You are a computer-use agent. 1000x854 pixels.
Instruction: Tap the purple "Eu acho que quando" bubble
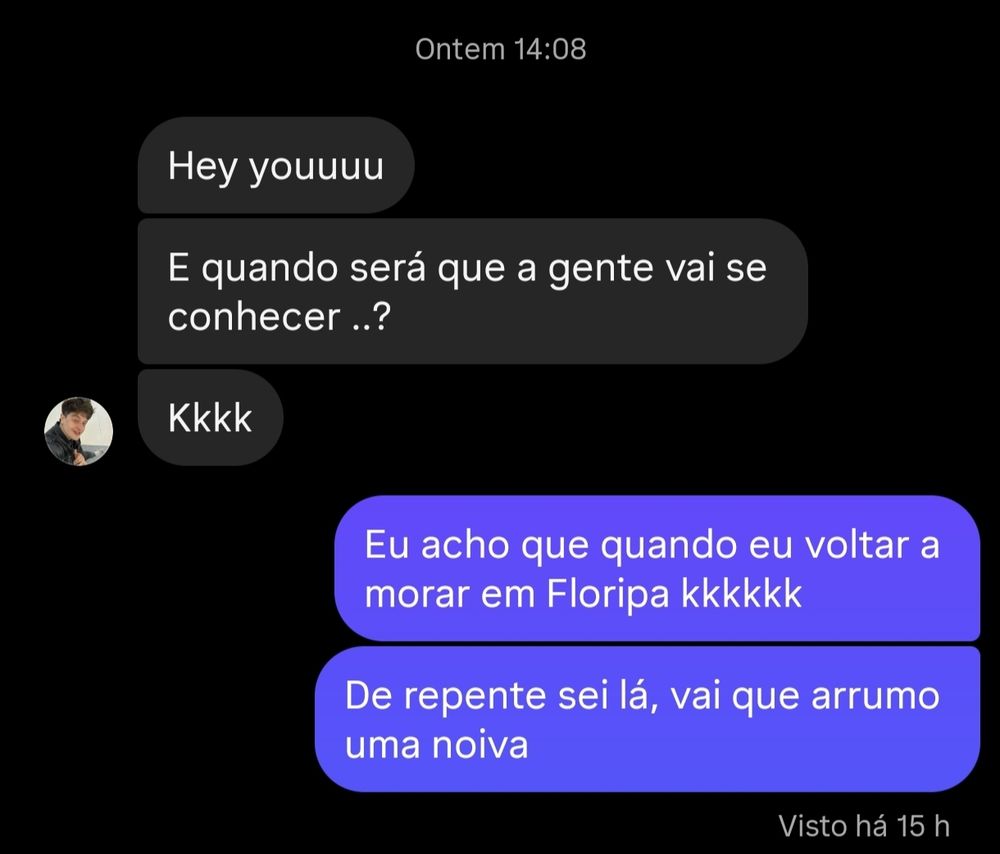coord(657,568)
